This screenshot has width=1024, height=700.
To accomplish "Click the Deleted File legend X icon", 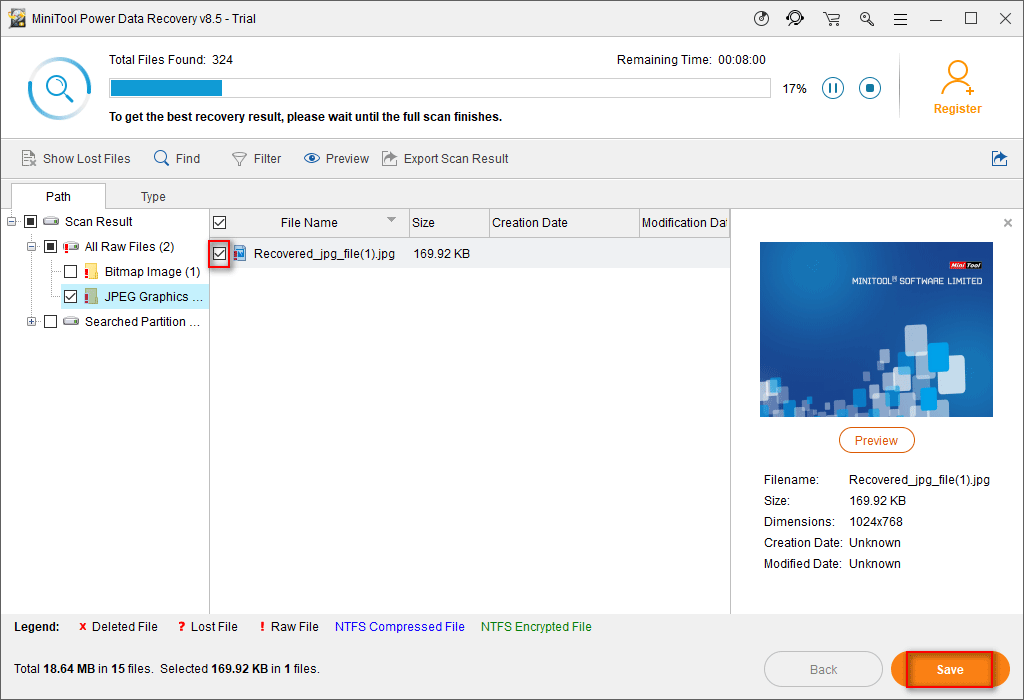I will (83, 627).
